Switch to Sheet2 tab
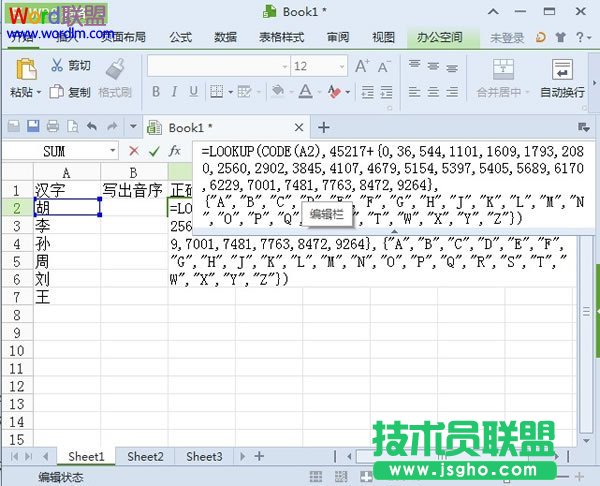The height and width of the screenshot is (486, 600). [145, 457]
